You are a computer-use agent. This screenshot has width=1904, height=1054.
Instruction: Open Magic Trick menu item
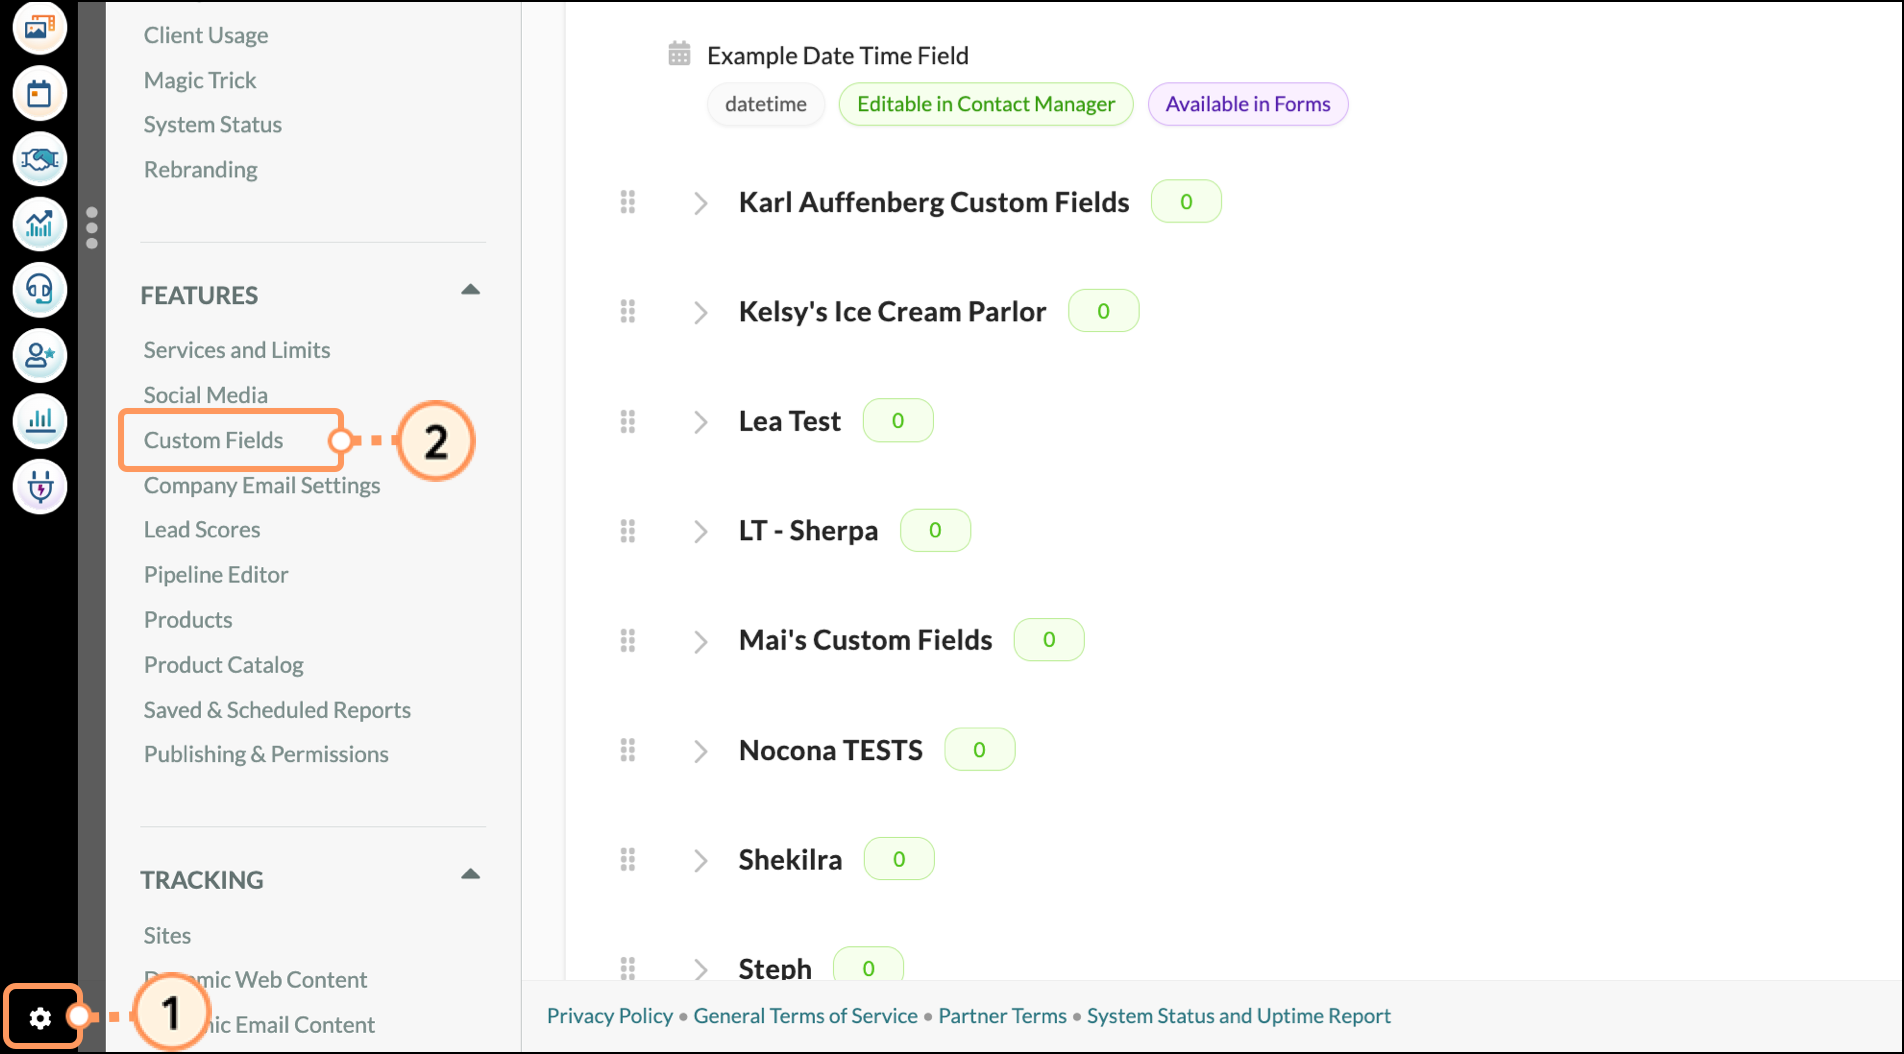200,80
